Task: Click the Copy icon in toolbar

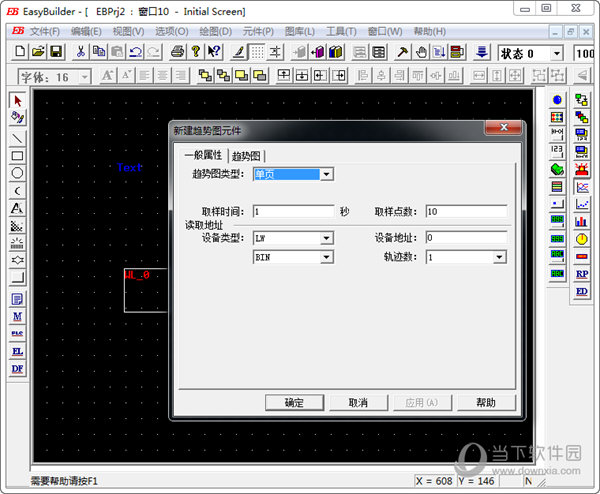Action: pos(99,52)
